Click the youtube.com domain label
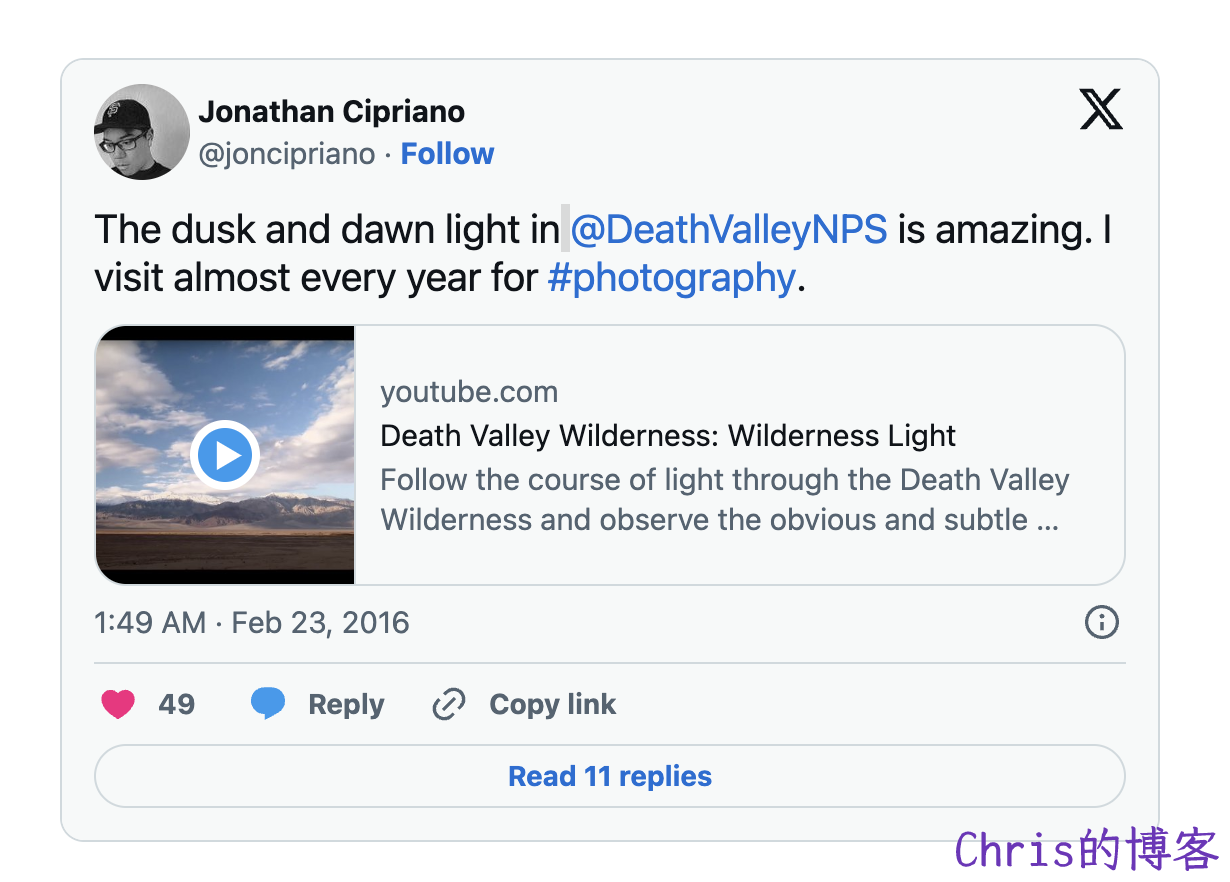The width and height of the screenshot is (1230, 882). (x=469, y=392)
